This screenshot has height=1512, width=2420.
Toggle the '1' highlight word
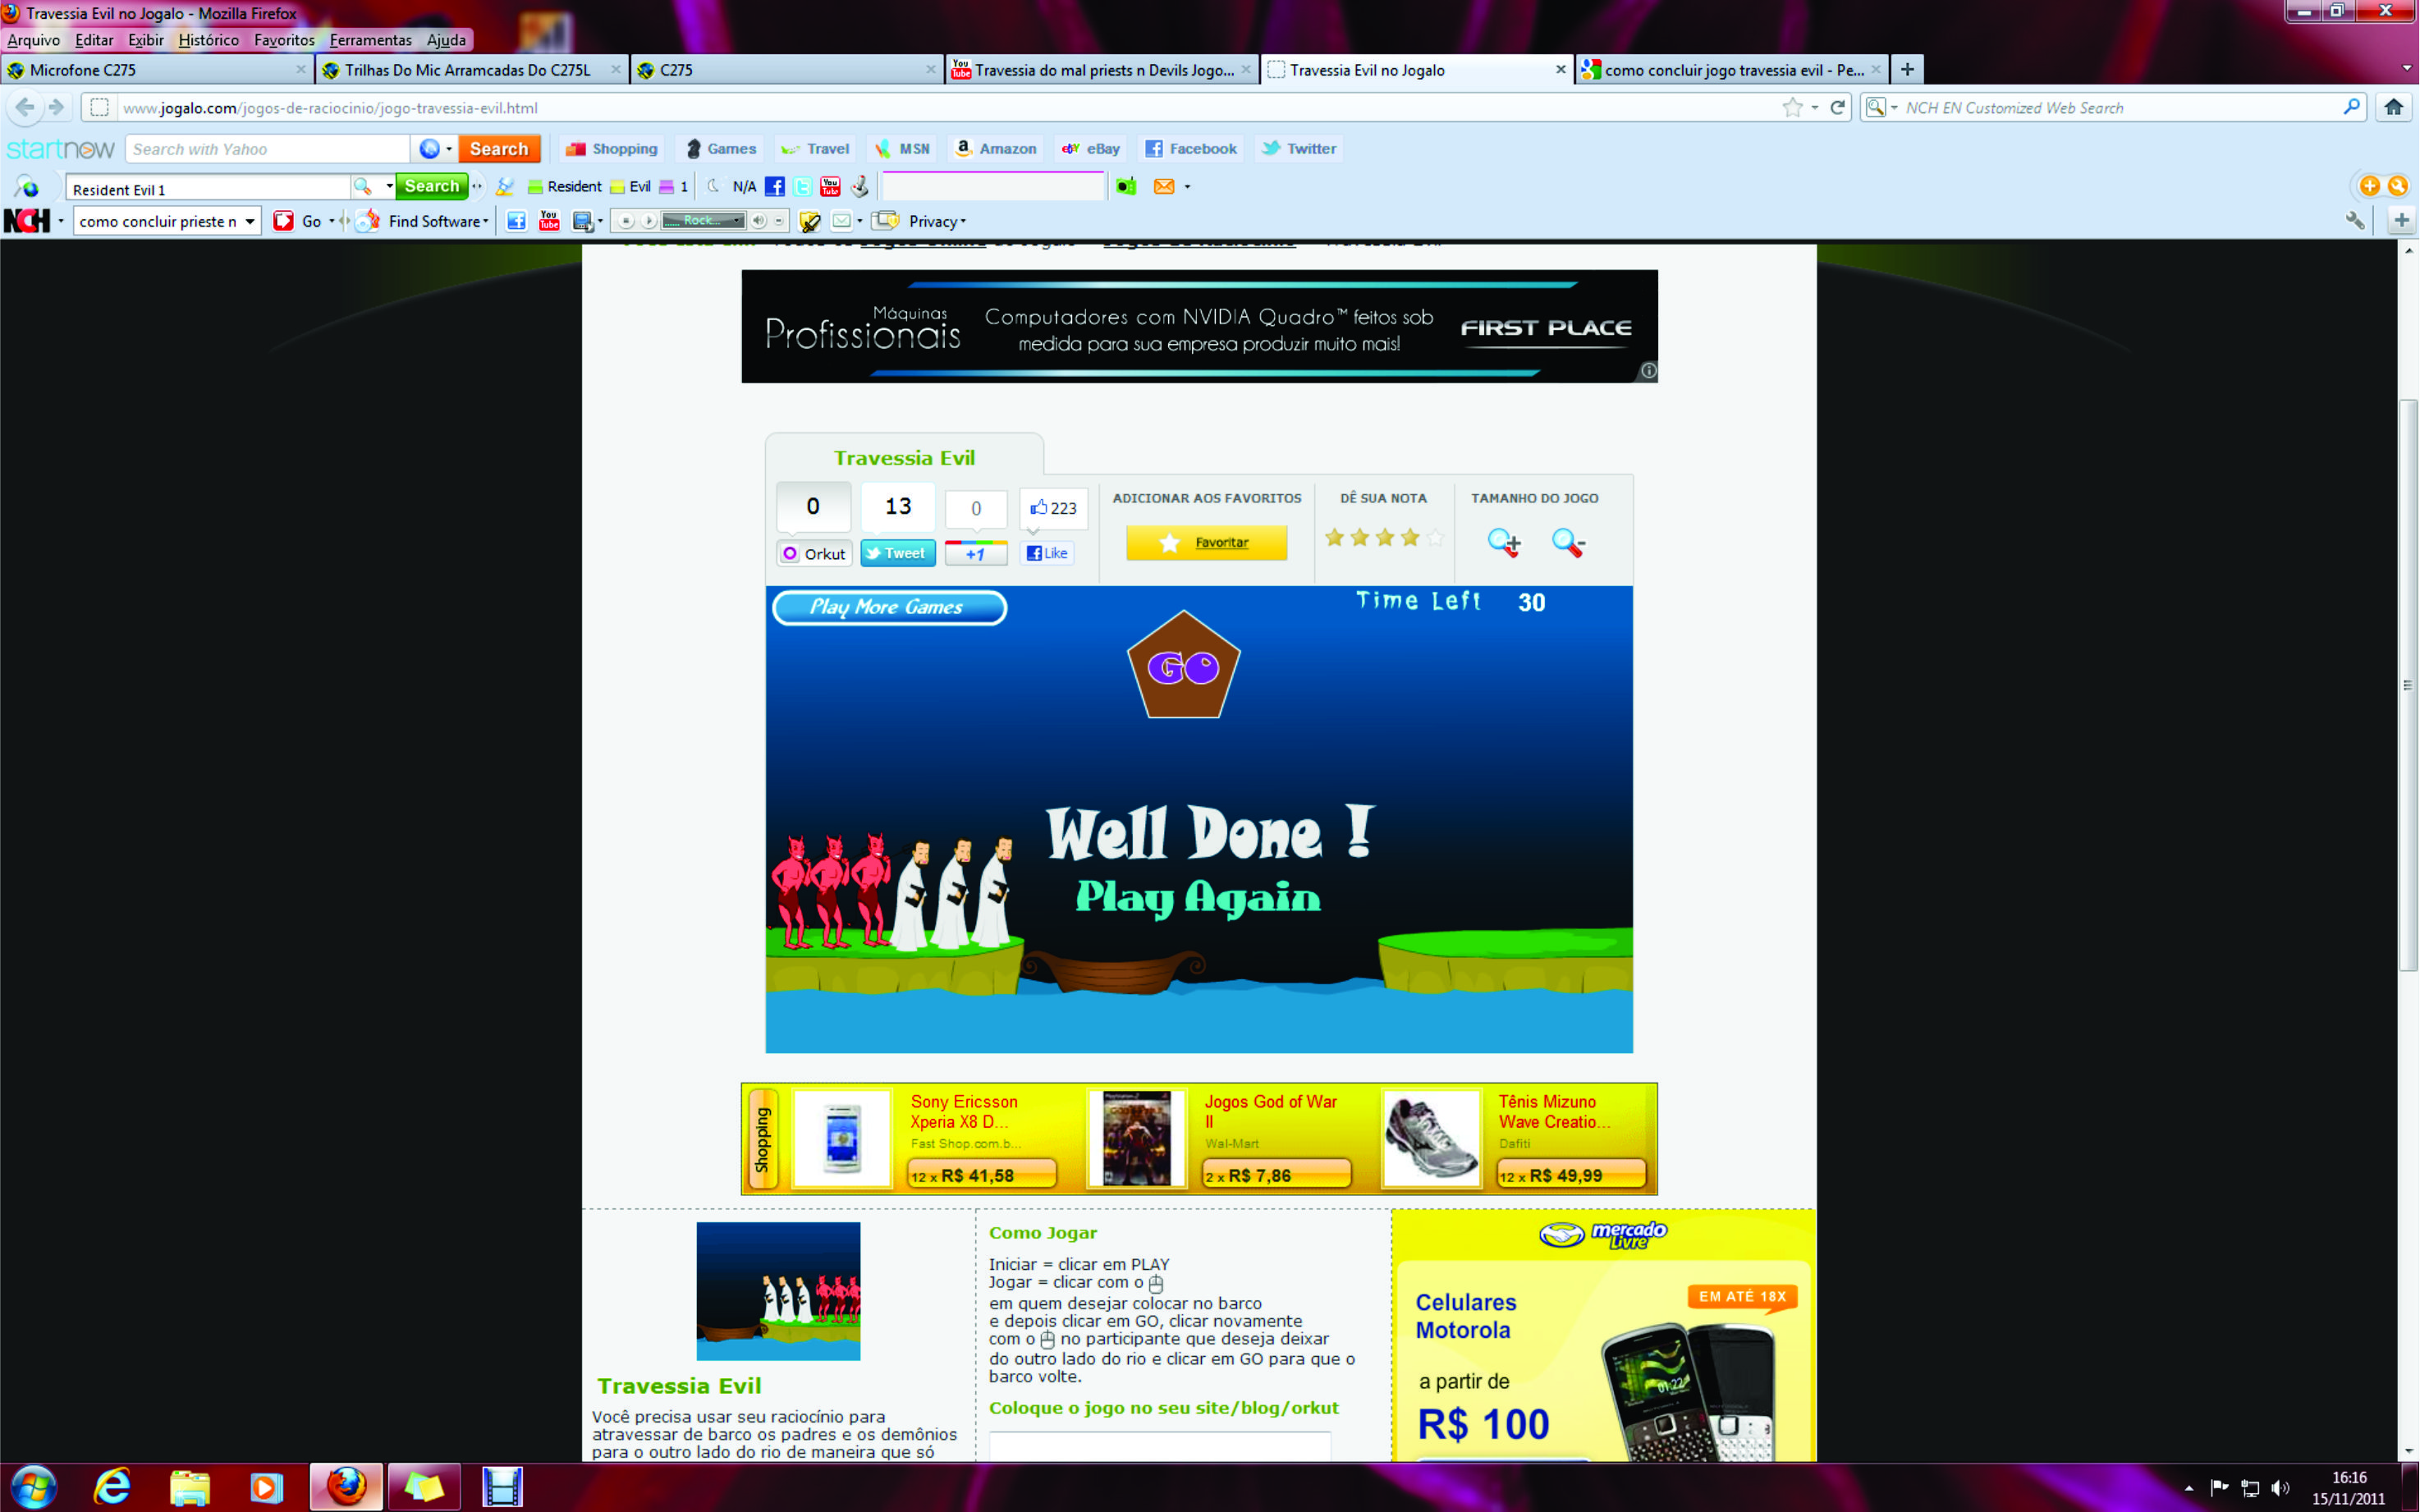(x=674, y=186)
